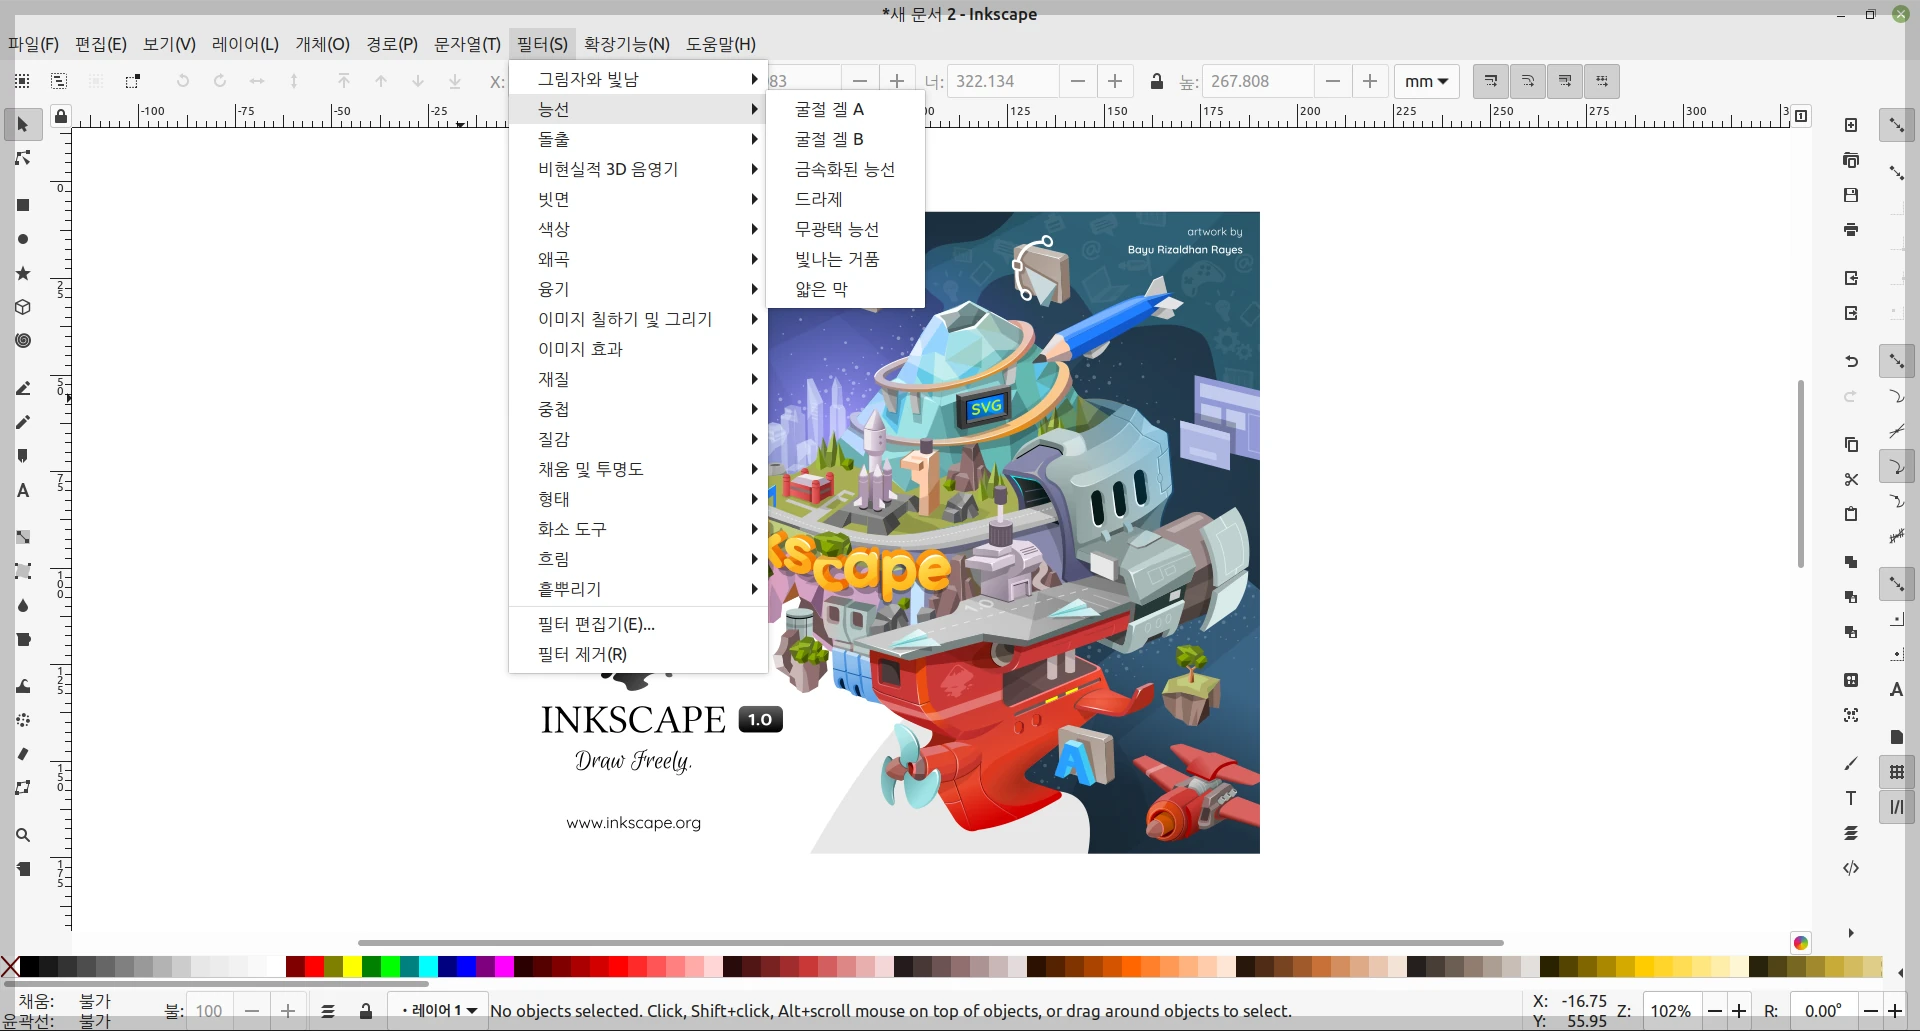
Task: Toggle the guide lock at ruler corner
Action: coord(61,116)
